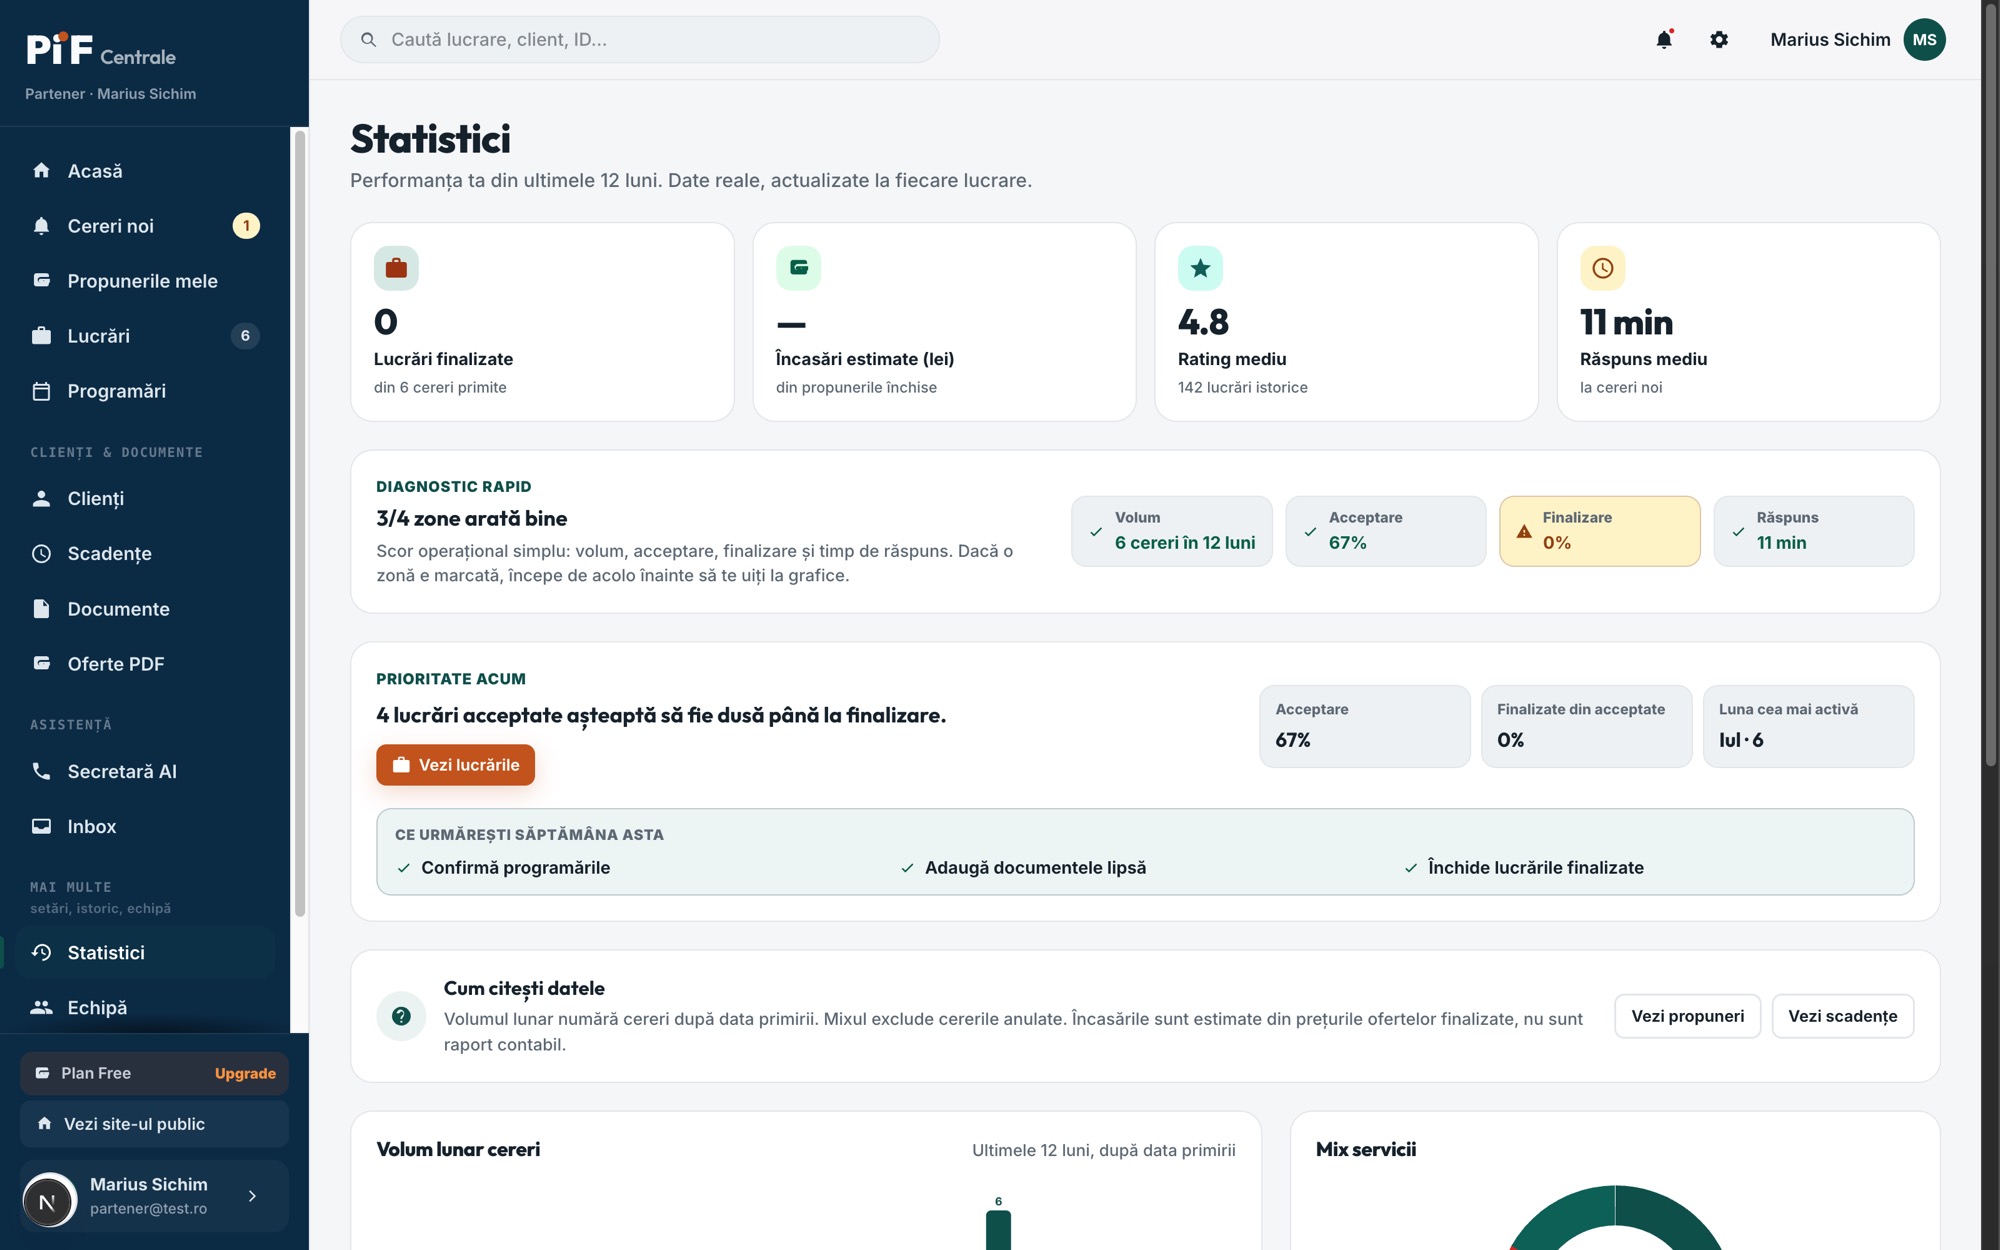Click the person icon next to Clienți
This screenshot has height=1250, width=2000.
tap(41, 498)
